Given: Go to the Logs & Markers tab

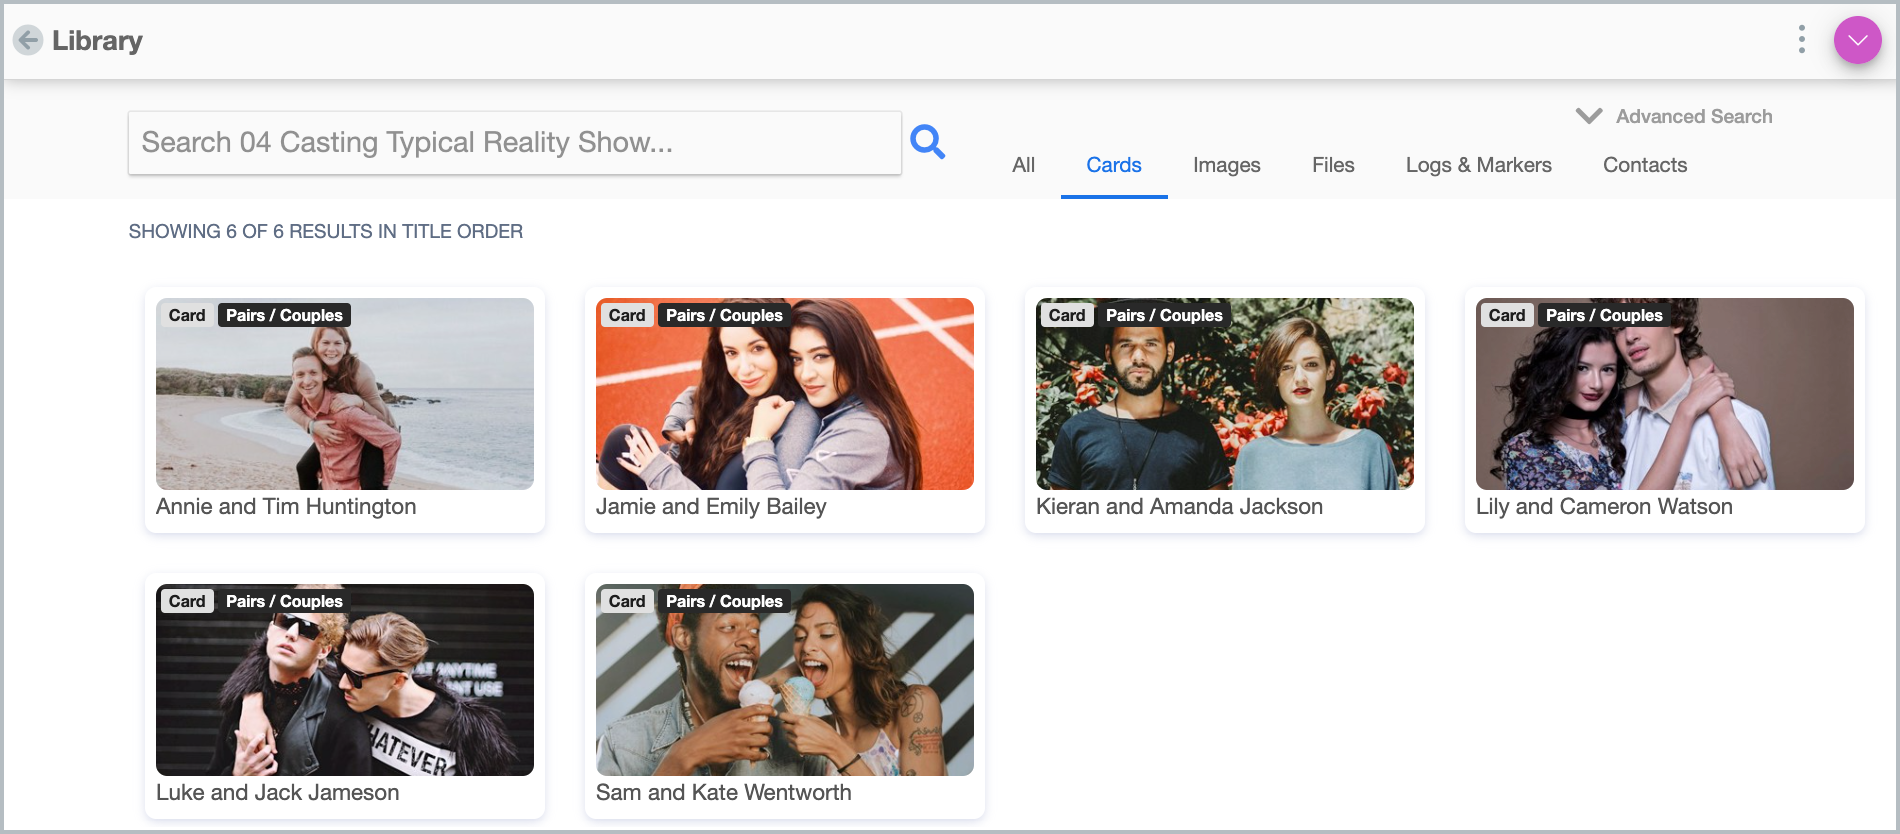Looking at the screenshot, I should coord(1478,165).
